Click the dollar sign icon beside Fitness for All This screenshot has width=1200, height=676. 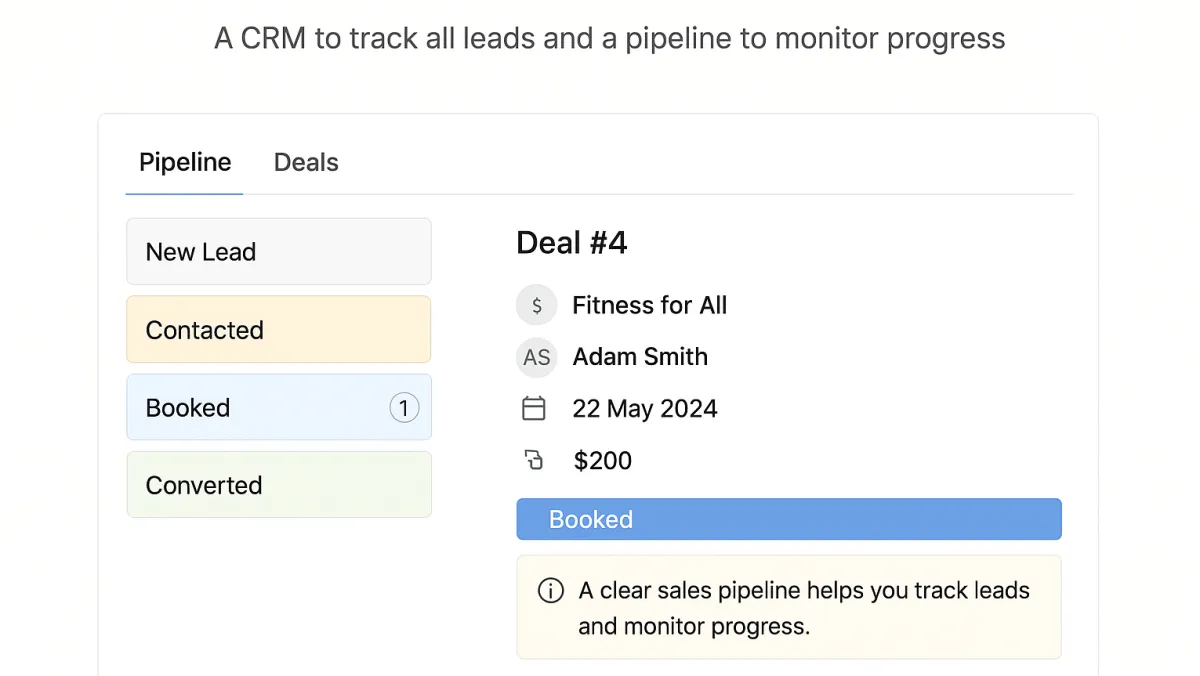(x=537, y=305)
